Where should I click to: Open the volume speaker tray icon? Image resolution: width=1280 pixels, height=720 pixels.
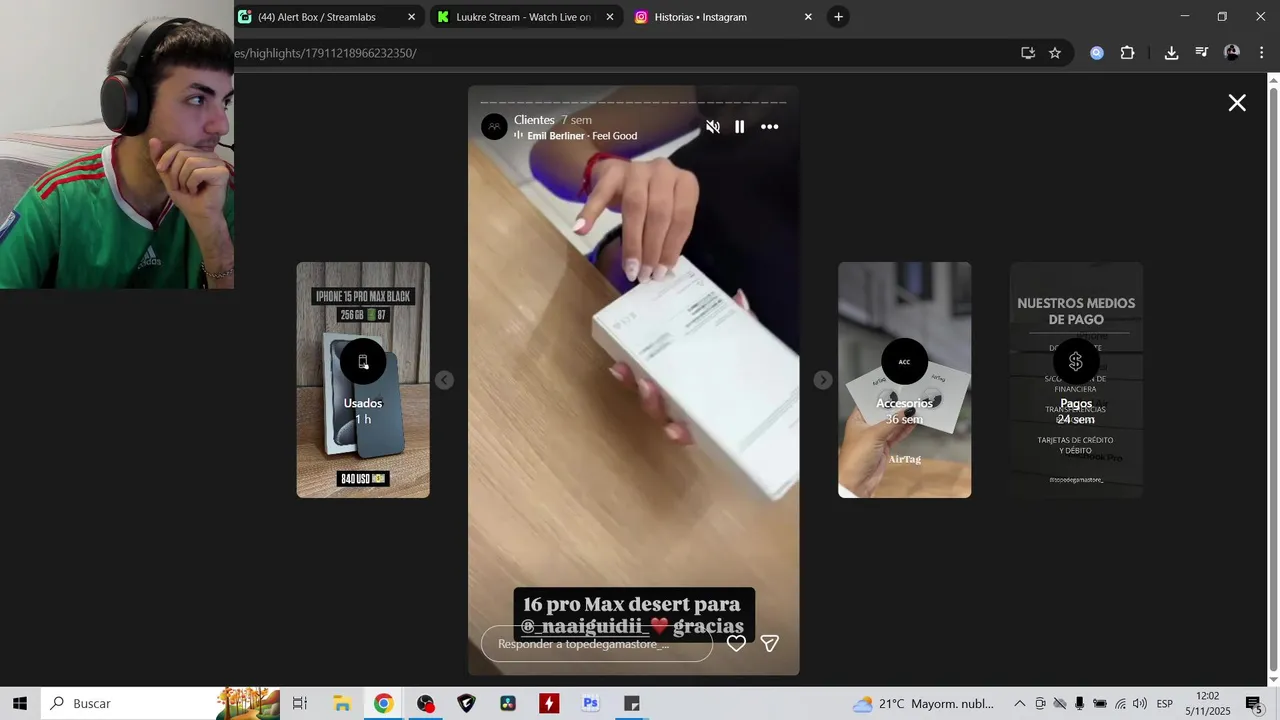coord(1140,703)
